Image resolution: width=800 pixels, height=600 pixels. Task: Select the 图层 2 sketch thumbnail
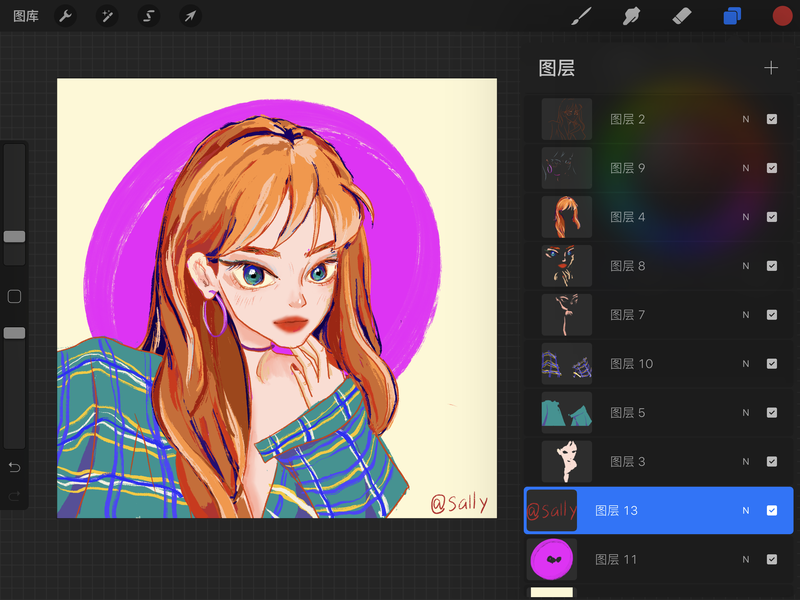(567, 119)
